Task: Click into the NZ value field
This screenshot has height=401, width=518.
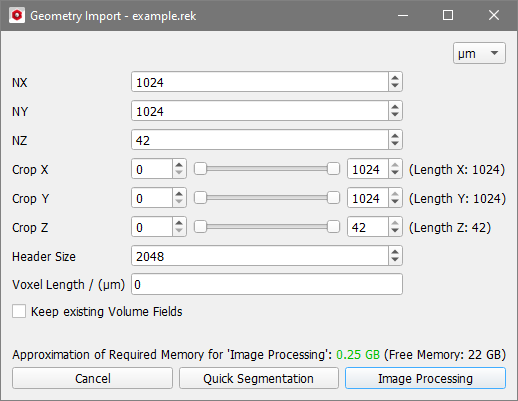Action: click(x=260, y=140)
